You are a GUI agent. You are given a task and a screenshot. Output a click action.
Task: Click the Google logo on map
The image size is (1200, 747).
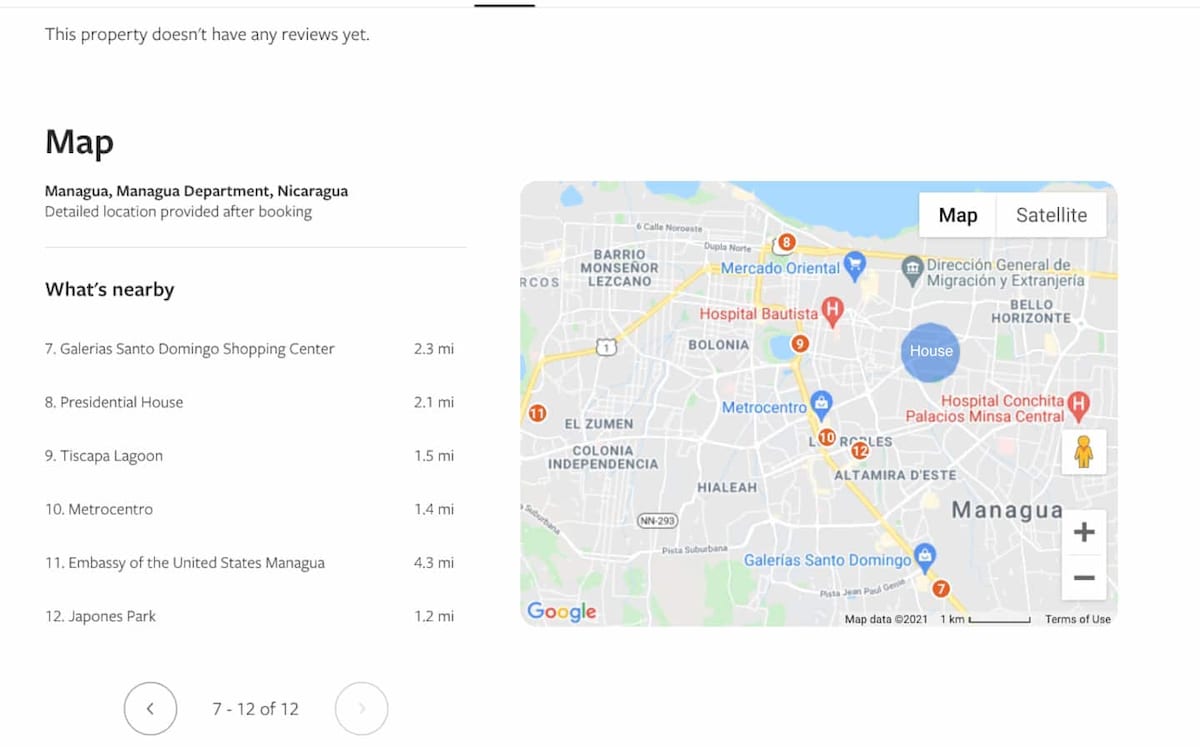562,611
